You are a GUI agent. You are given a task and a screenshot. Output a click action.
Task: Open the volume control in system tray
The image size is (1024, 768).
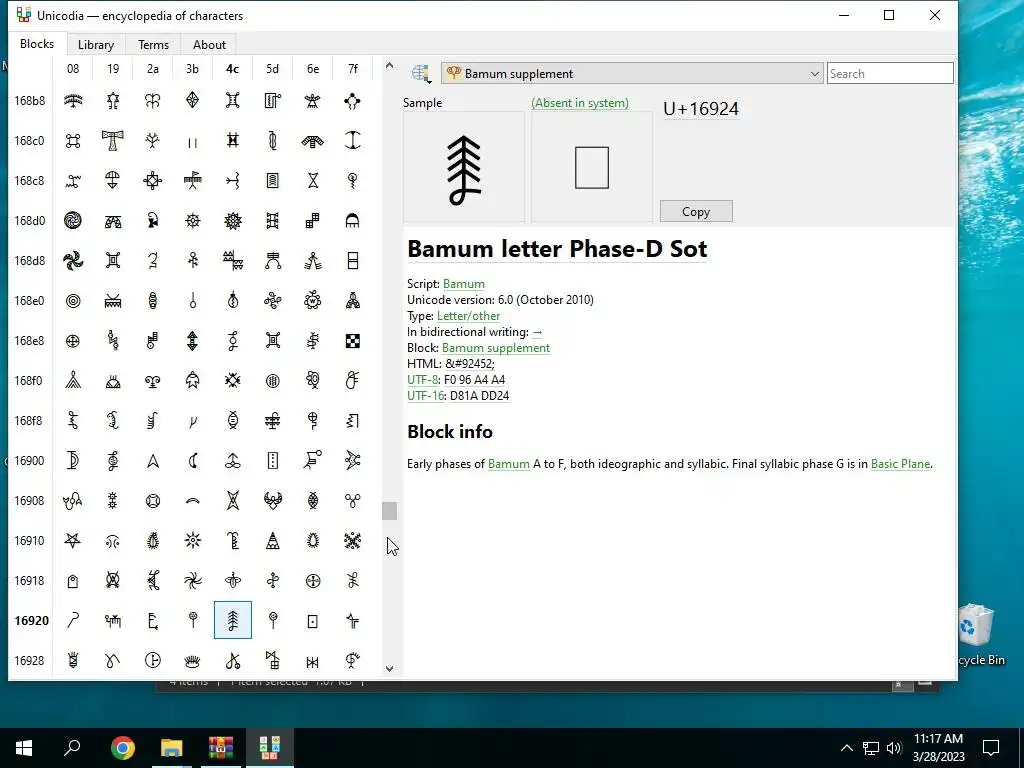click(x=895, y=748)
